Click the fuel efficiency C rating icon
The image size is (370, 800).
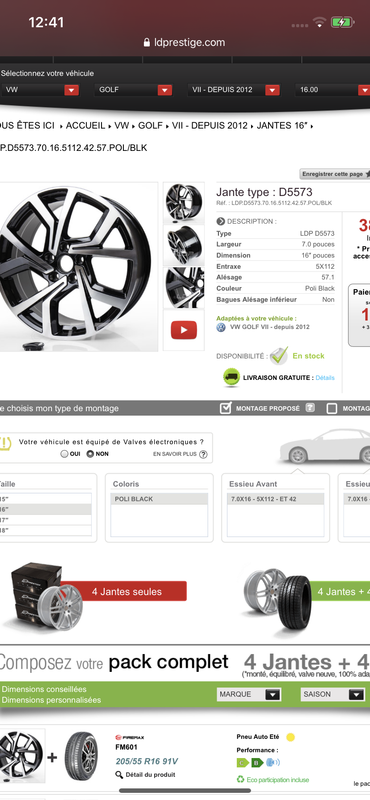click(x=242, y=763)
